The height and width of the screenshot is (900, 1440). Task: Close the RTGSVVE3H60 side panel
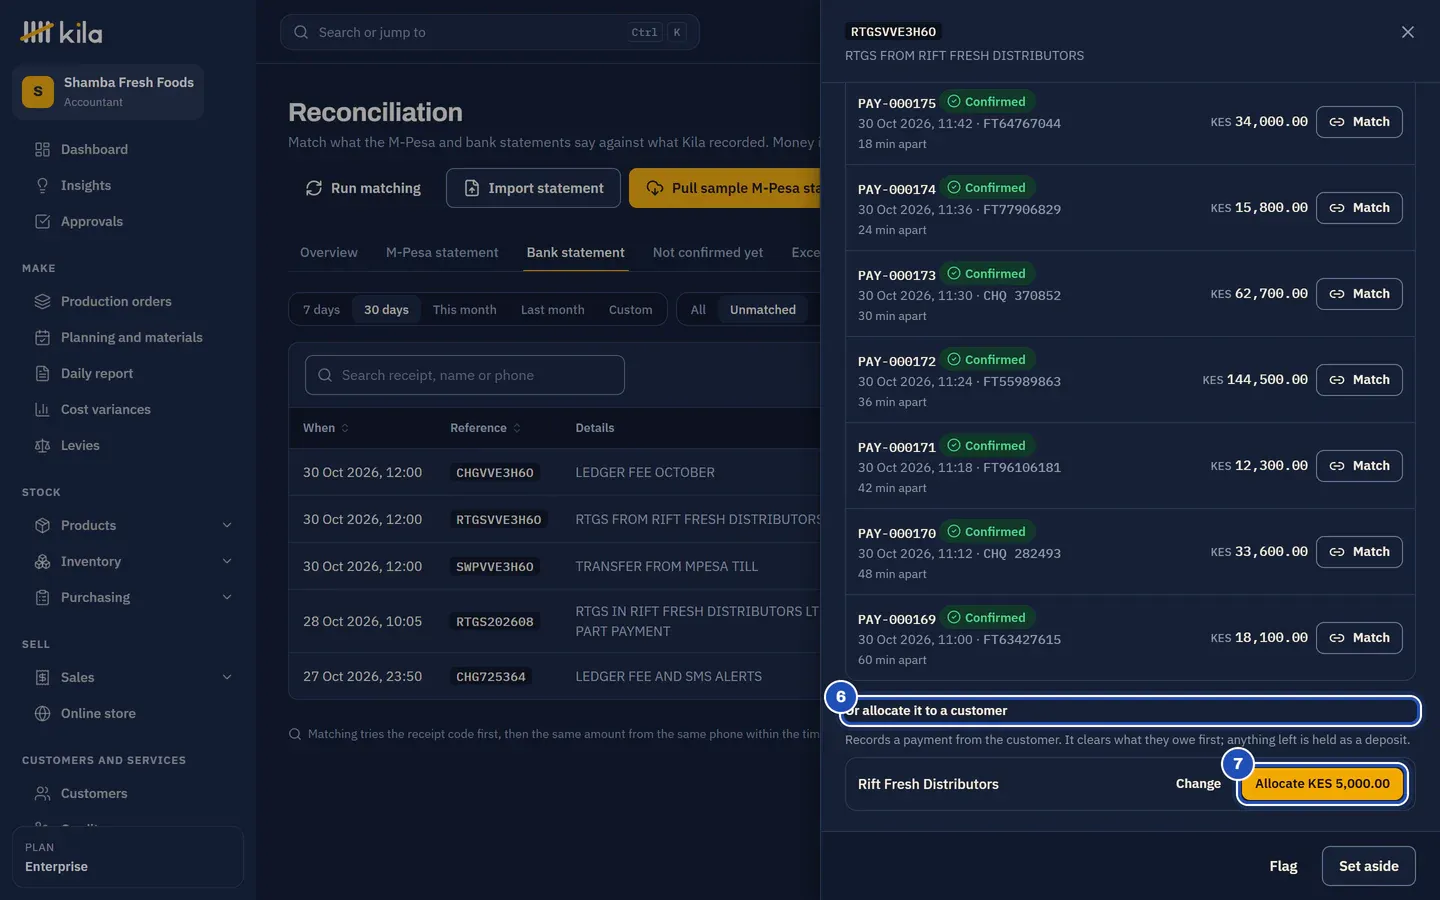click(1408, 32)
